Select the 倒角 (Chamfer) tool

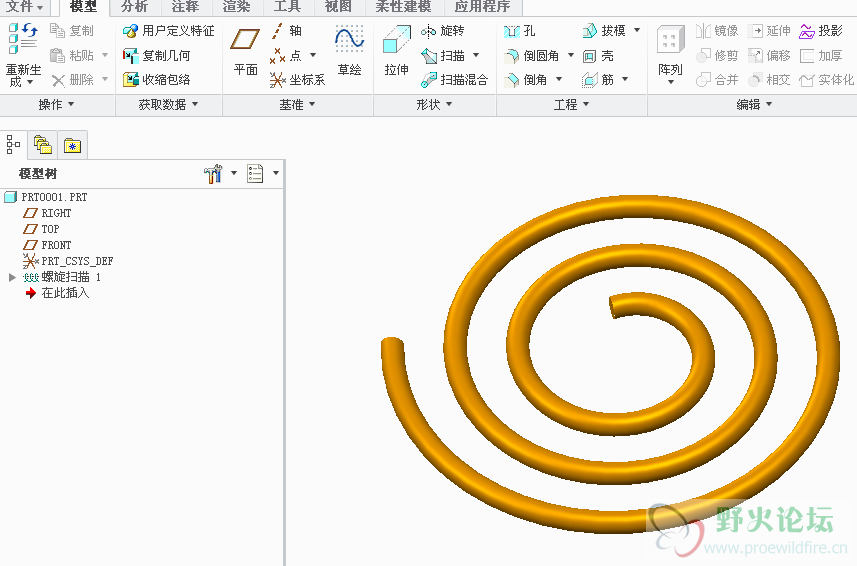pyautogui.click(x=525, y=80)
